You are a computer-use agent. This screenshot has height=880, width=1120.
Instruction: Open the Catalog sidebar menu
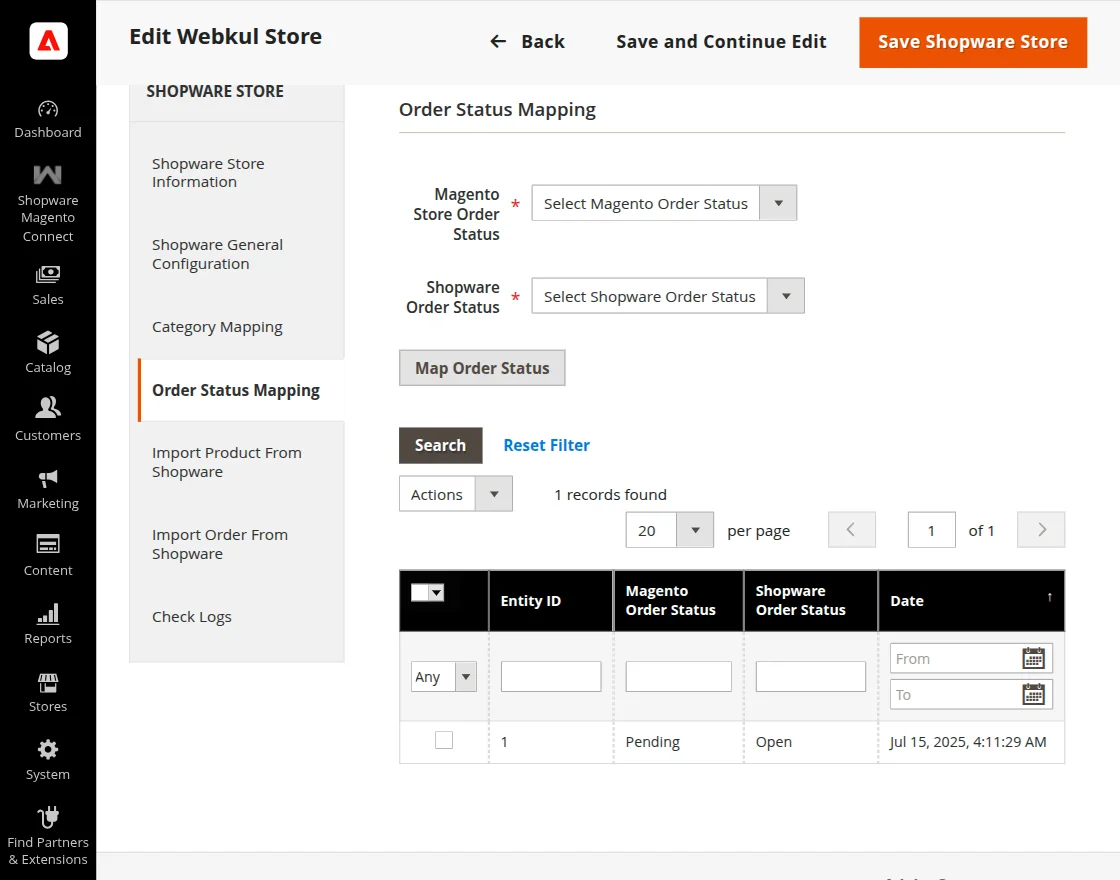(x=47, y=352)
